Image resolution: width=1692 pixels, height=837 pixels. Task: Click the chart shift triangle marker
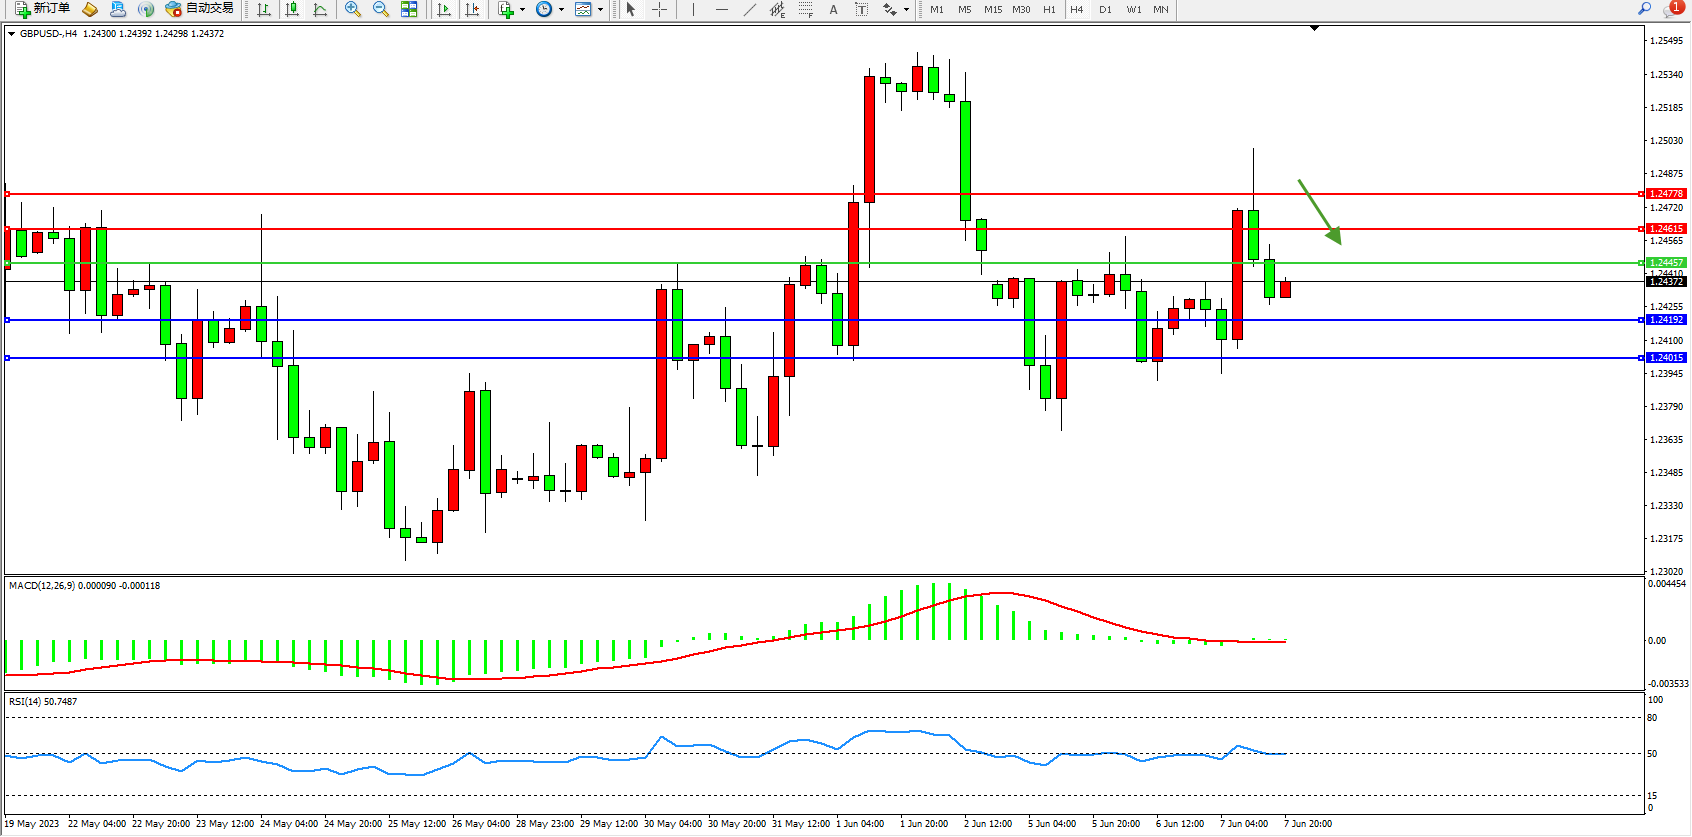coord(1314,29)
